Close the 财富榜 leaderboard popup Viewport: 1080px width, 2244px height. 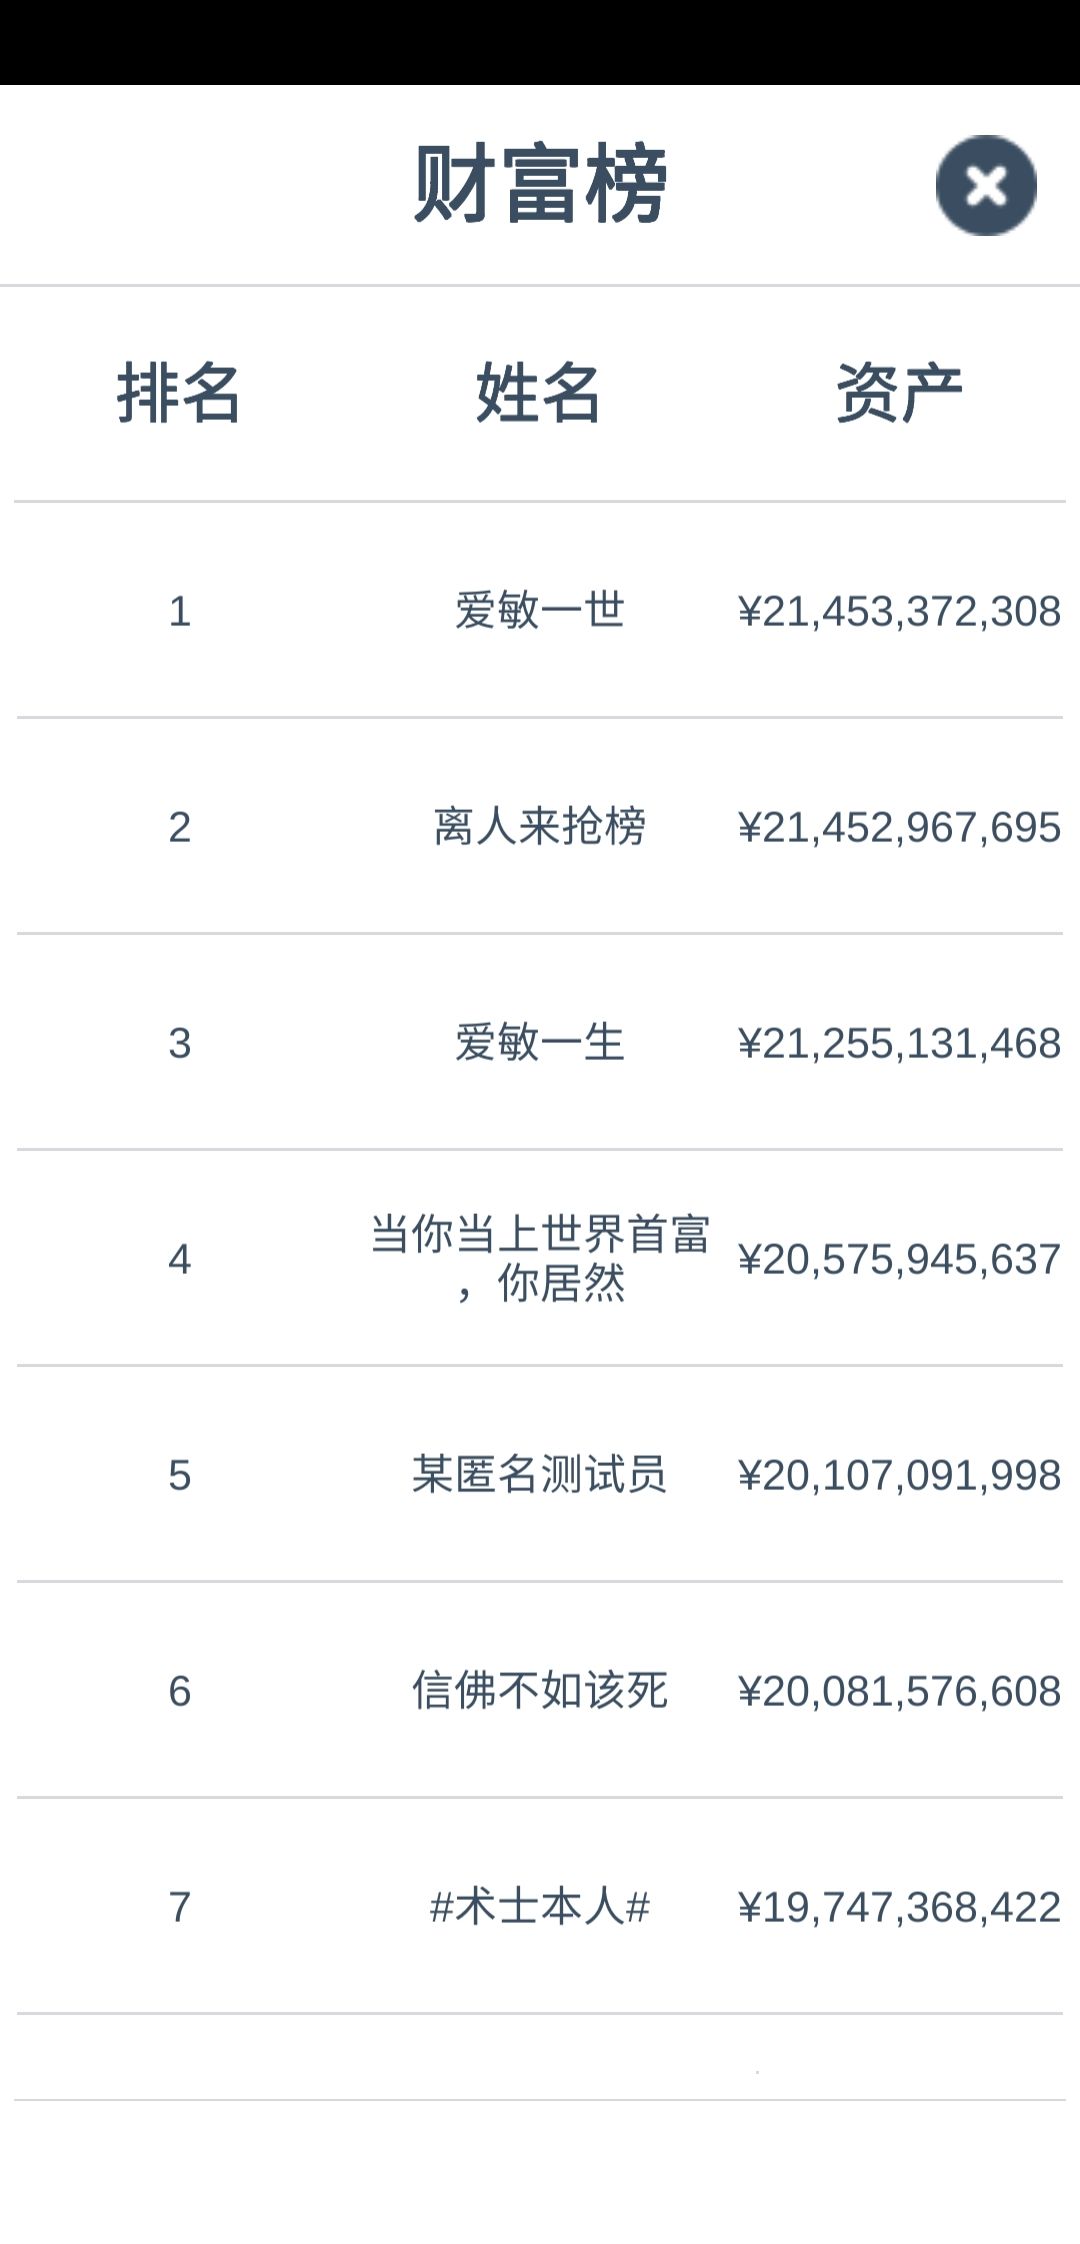coord(986,185)
